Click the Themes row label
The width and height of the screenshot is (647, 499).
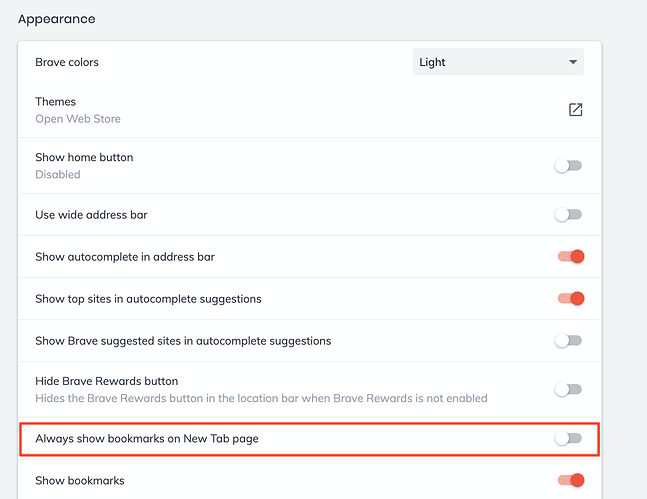click(x=56, y=102)
